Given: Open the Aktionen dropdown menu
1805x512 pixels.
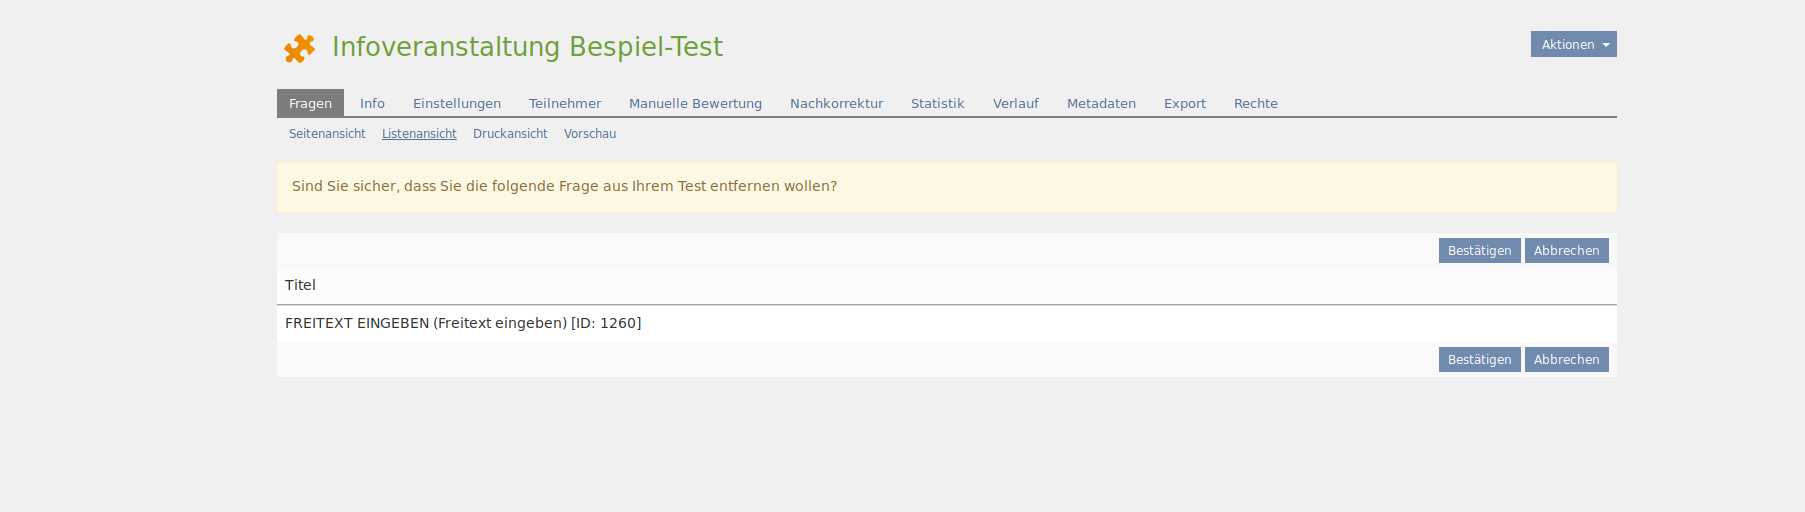Looking at the screenshot, I should [x=1573, y=44].
